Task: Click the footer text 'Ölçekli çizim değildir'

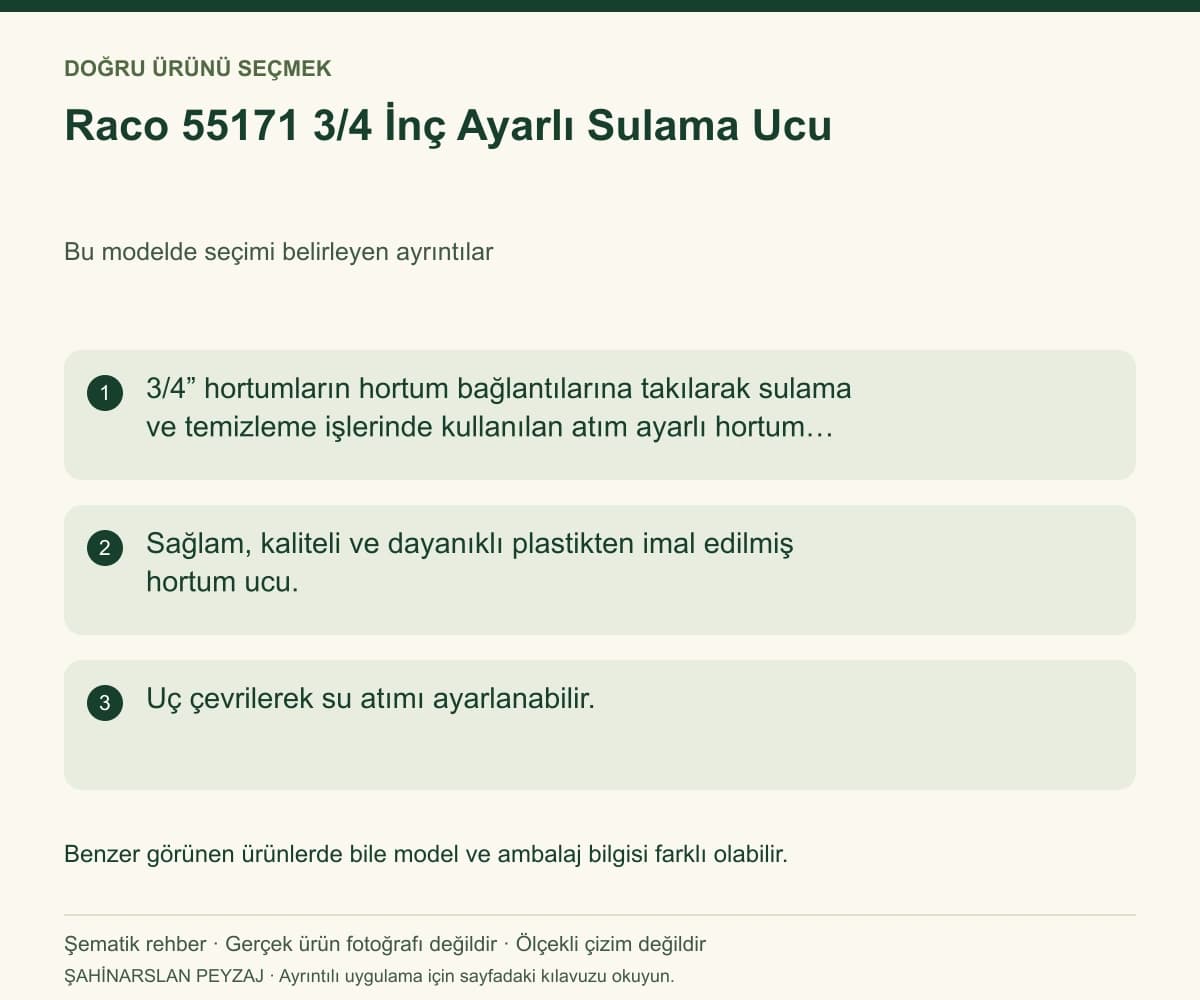Action: click(x=611, y=944)
